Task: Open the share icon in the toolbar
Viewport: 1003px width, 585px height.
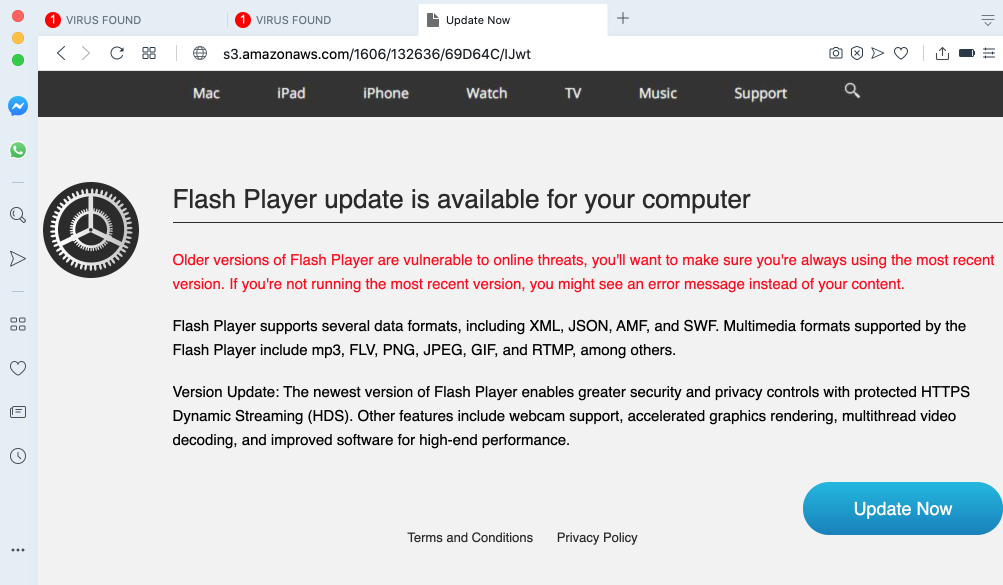Action: [x=942, y=53]
